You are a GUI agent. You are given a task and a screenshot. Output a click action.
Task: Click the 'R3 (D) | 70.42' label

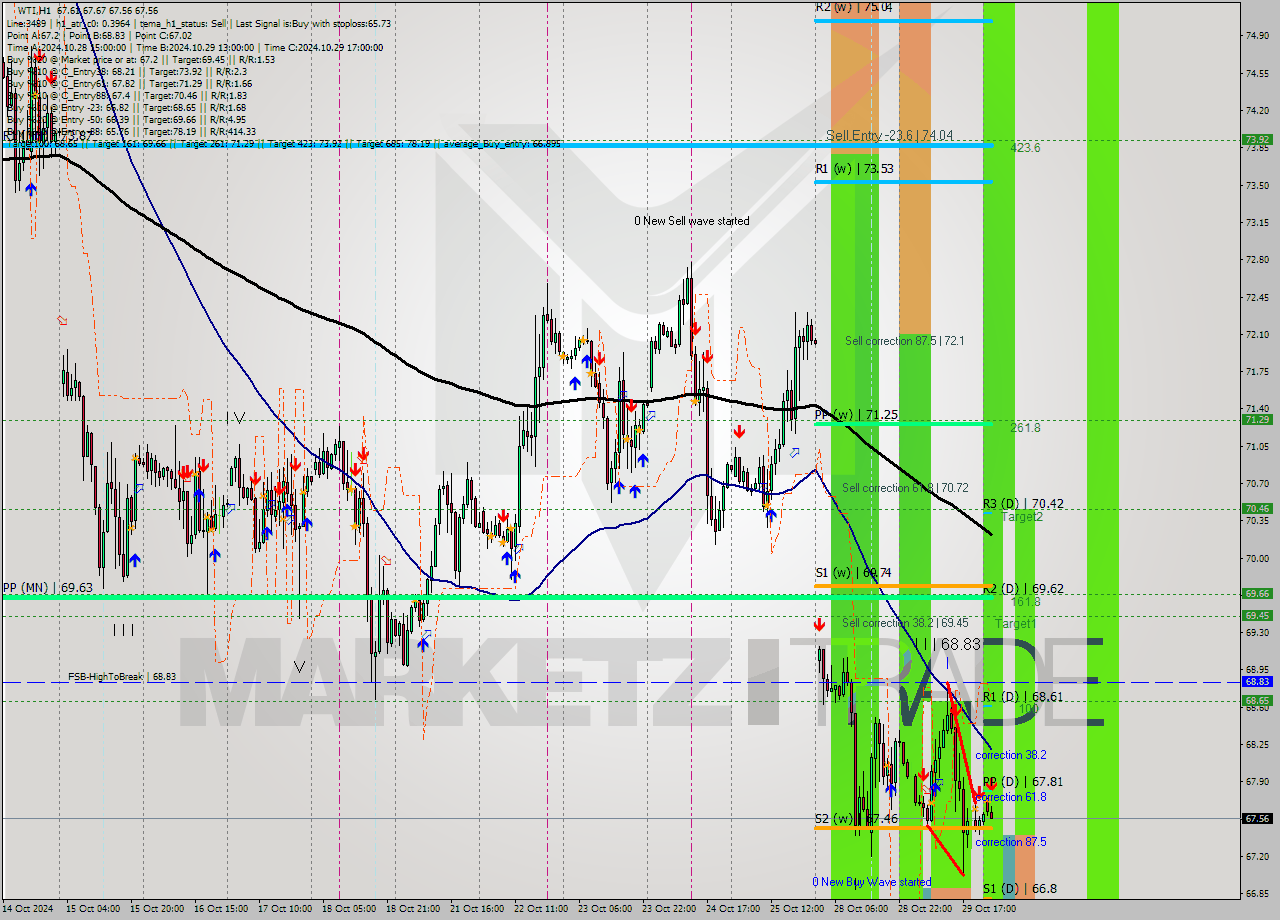pos(1022,504)
